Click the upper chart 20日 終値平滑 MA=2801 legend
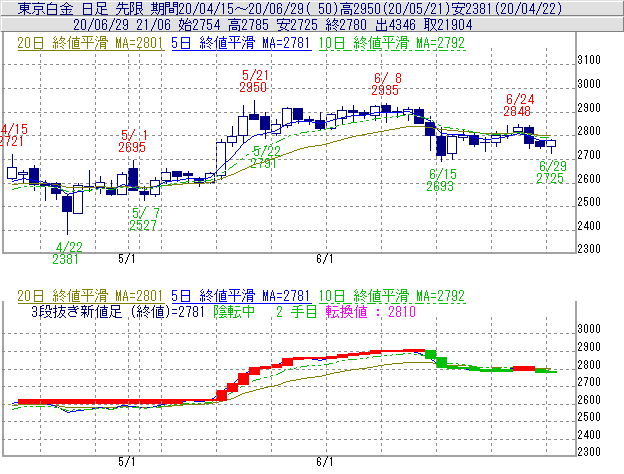 click(x=90, y=43)
